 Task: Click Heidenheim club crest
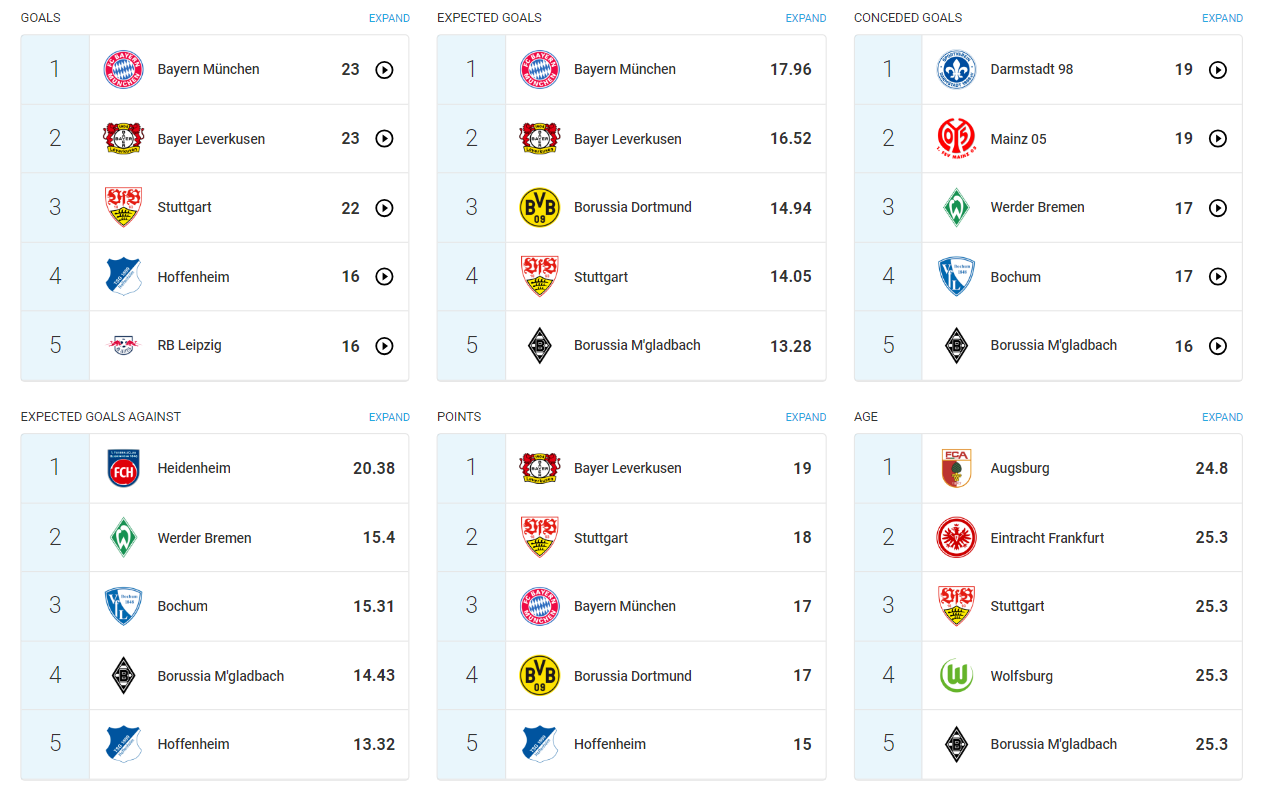click(124, 468)
